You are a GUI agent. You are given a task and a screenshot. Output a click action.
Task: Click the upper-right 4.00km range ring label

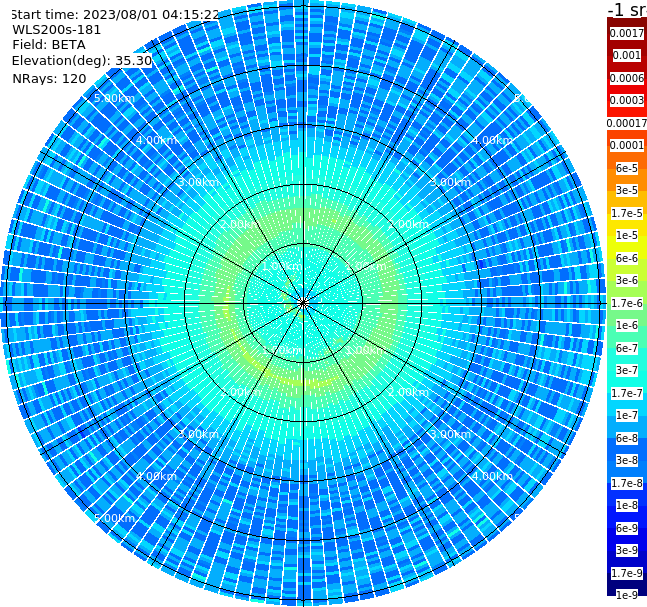(x=492, y=140)
